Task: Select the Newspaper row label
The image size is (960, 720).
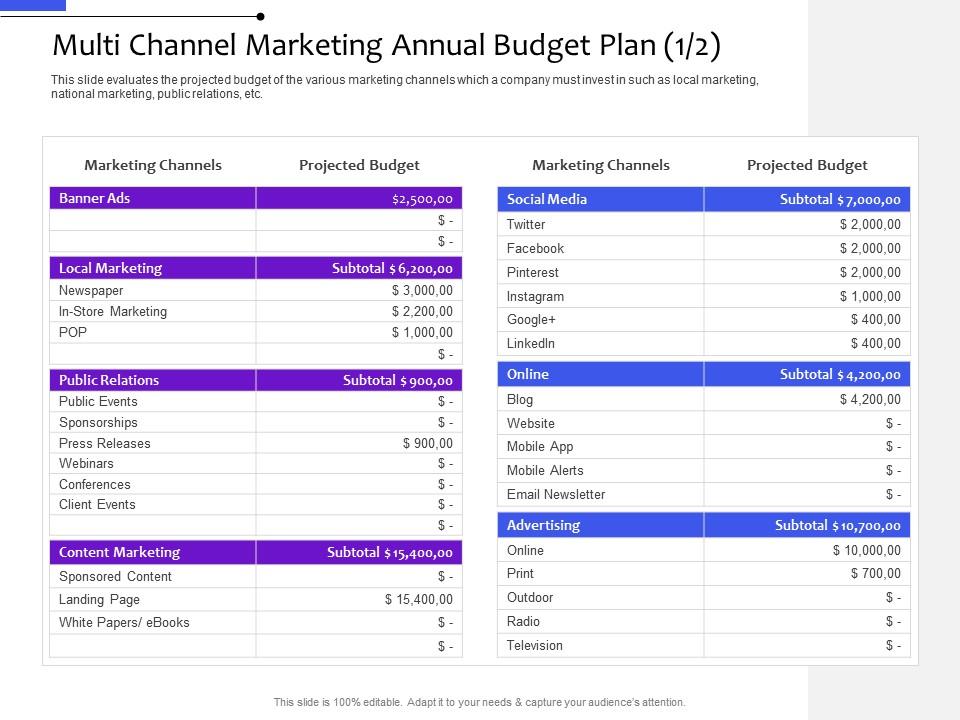Action: point(91,290)
